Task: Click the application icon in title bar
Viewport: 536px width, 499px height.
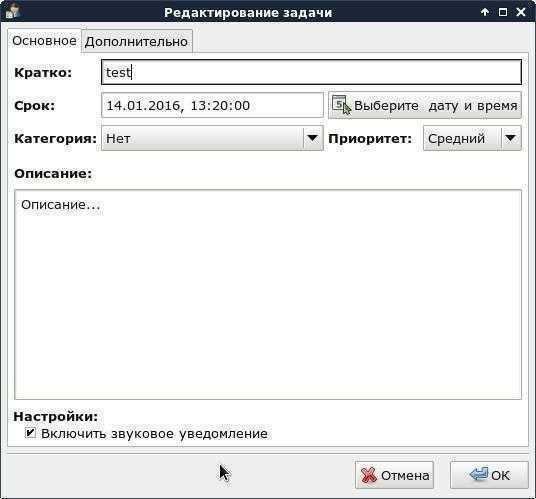Action: tap(11, 11)
